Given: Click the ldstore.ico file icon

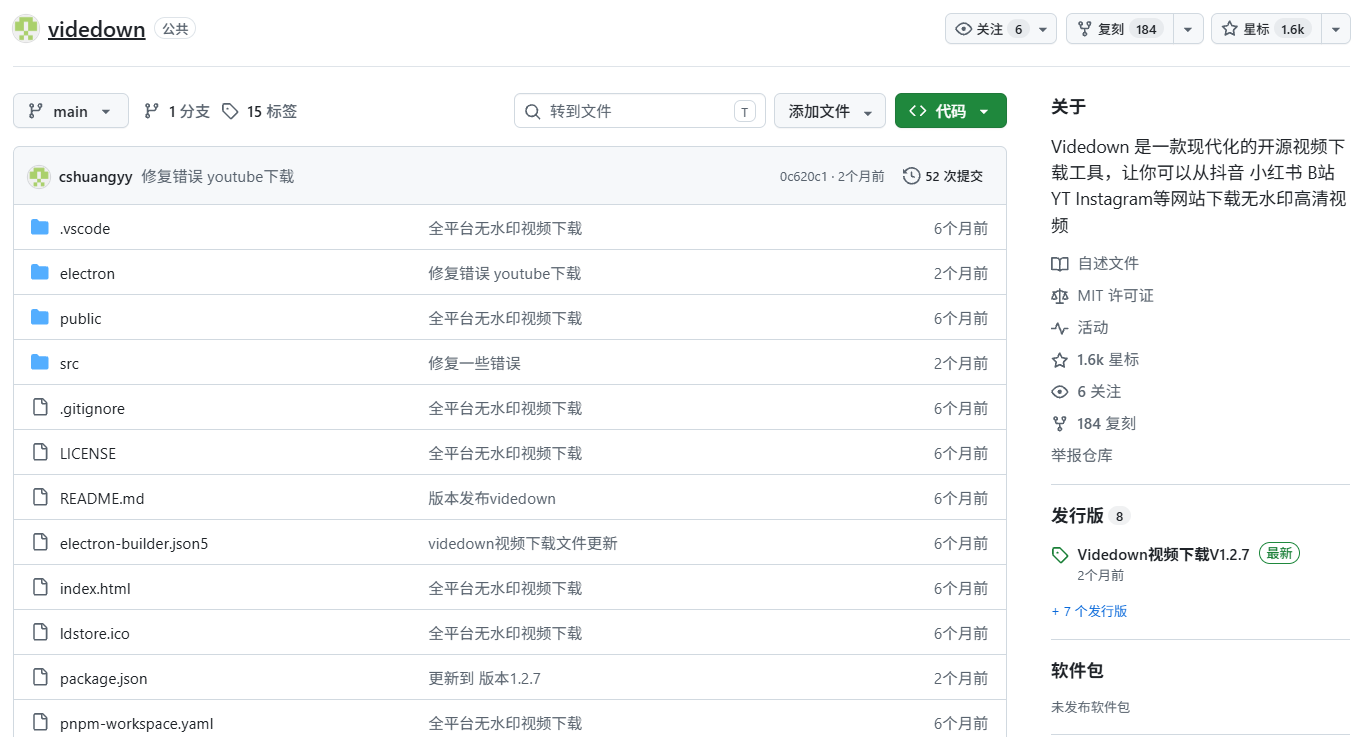Looking at the screenshot, I should pyautogui.click(x=40, y=632).
